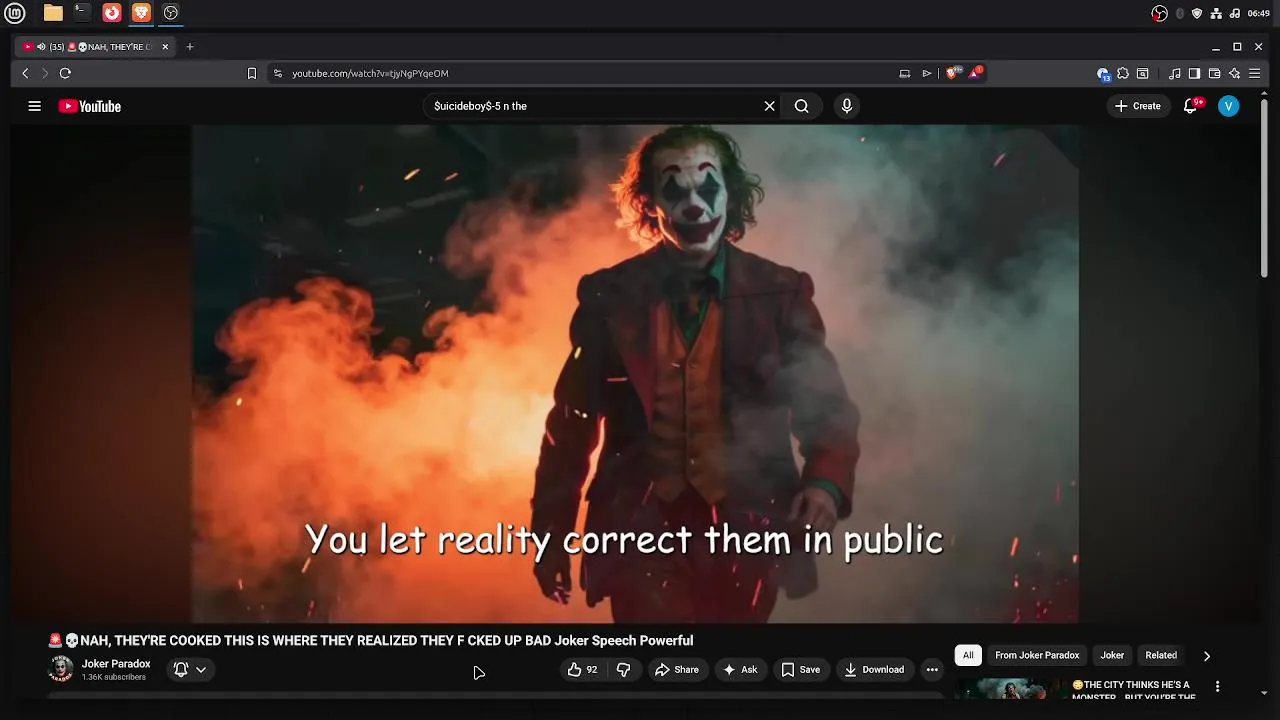Screen dimensions: 1280x720
Task: Open options for THE CITY THINKS video
Action: coord(1217,687)
